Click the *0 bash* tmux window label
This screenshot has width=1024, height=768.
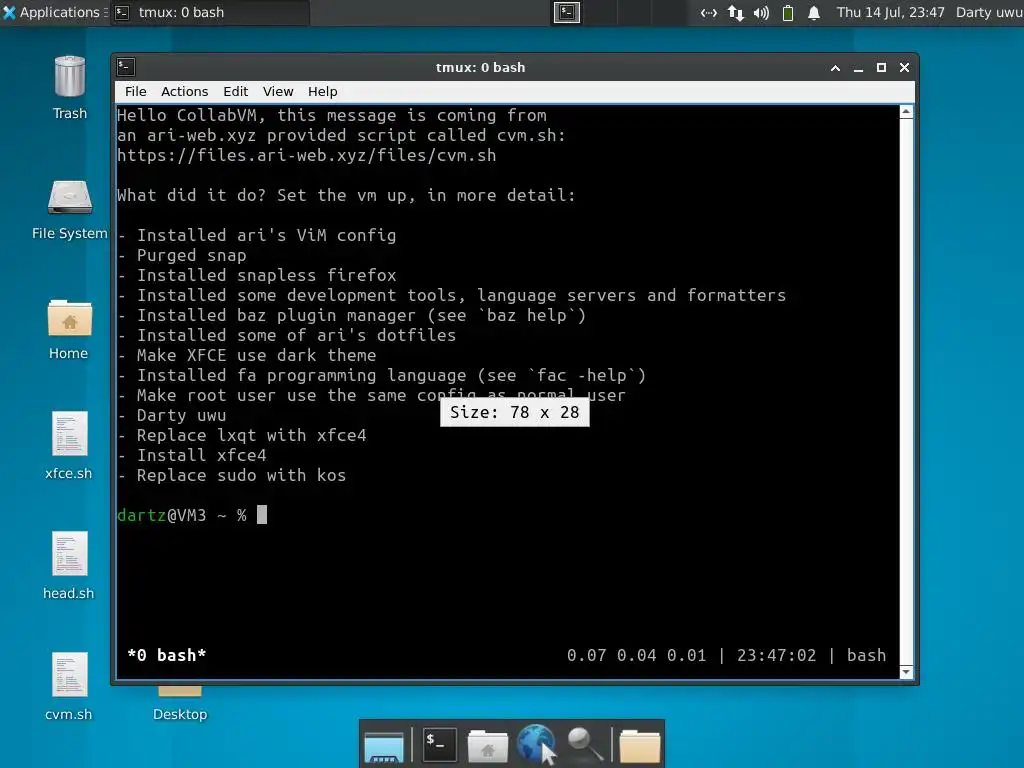(167, 655)
